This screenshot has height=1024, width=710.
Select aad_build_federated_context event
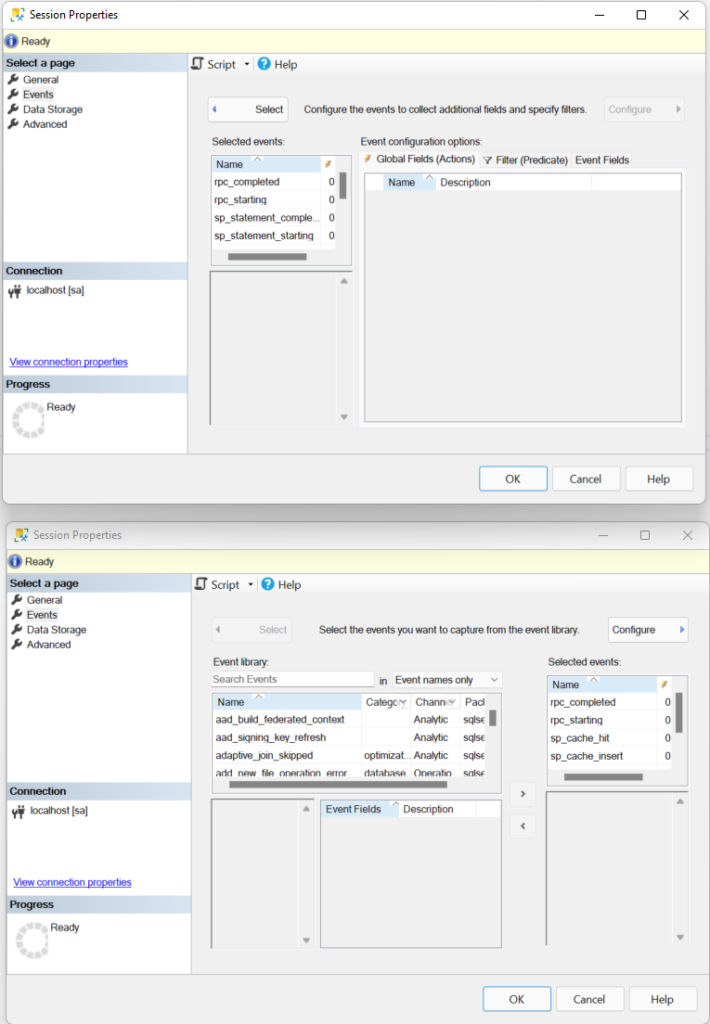pyautogui.click(x=349, y=720)
